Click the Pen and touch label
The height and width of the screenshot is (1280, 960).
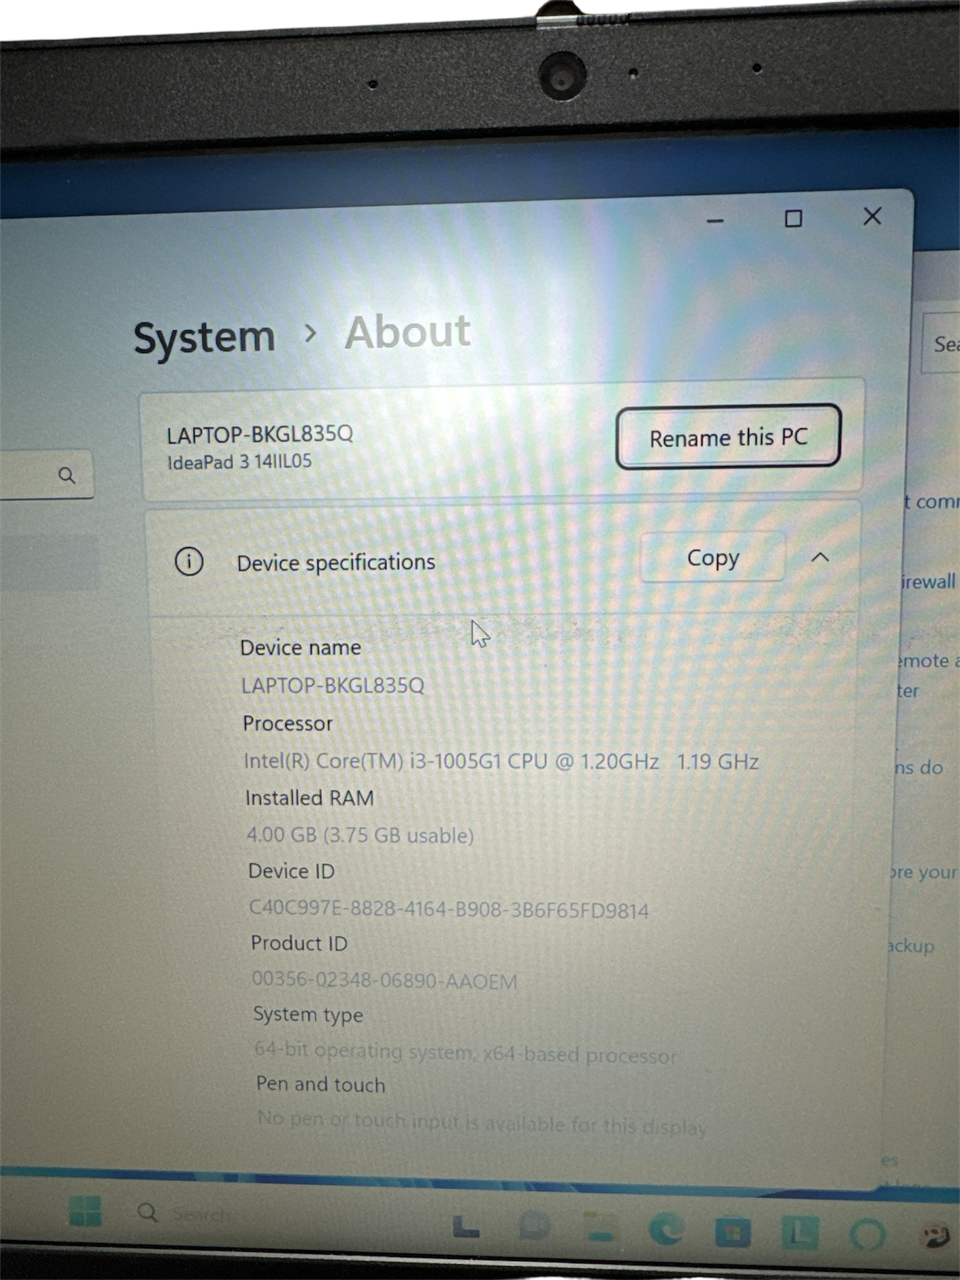(x=320, y=1084)
